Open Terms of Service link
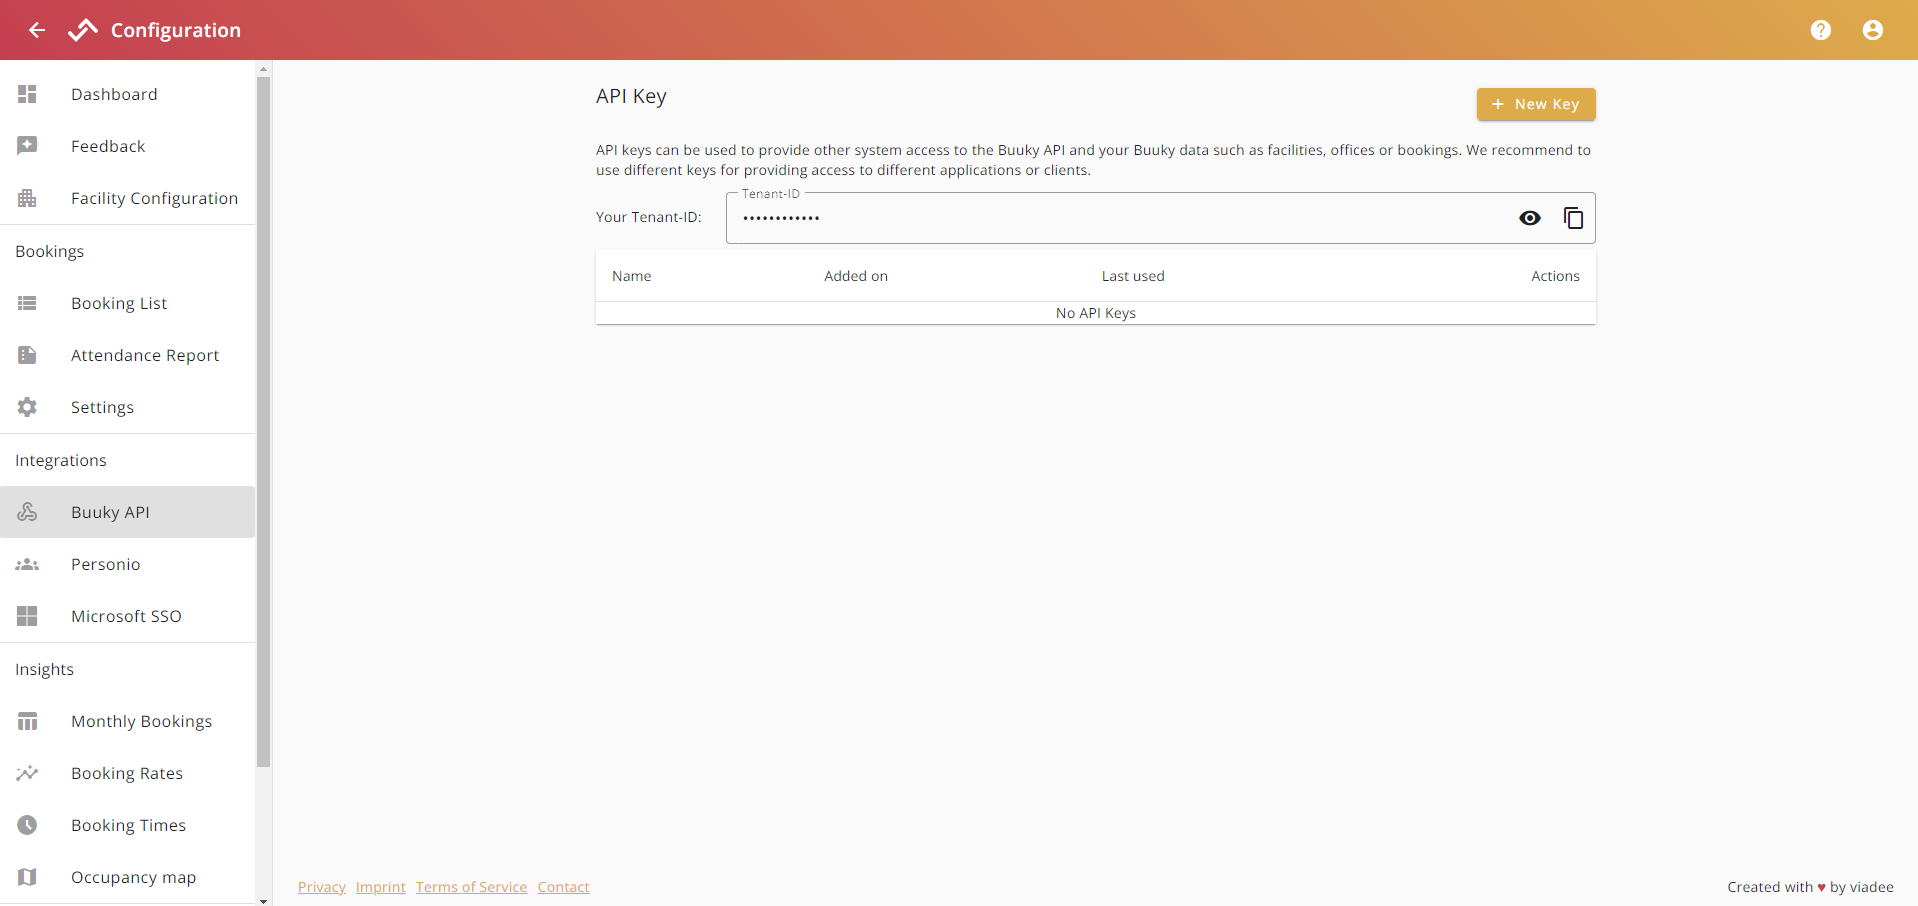 (471, 887)
